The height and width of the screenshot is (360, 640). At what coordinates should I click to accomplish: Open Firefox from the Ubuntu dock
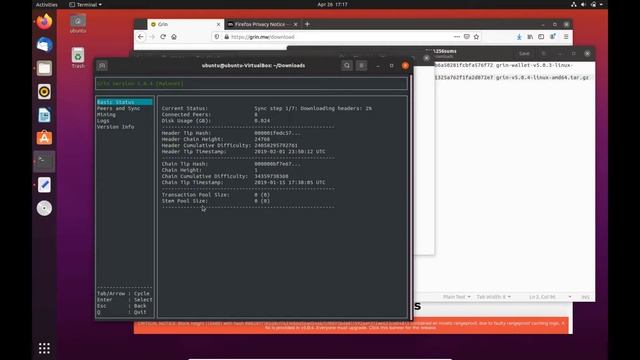(x=44, y=21)
